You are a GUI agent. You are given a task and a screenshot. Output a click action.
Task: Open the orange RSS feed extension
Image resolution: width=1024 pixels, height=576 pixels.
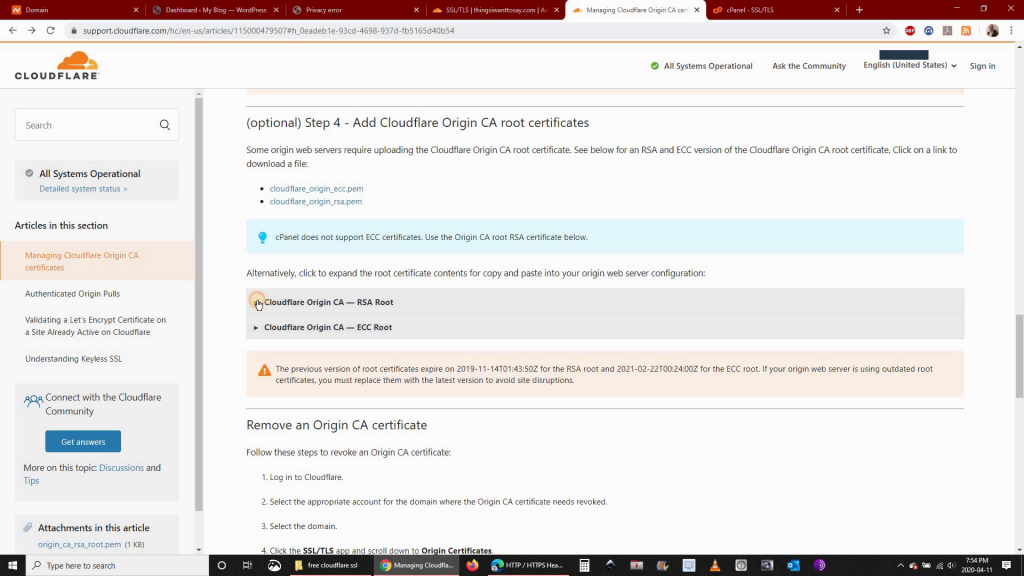click(966, 31)
